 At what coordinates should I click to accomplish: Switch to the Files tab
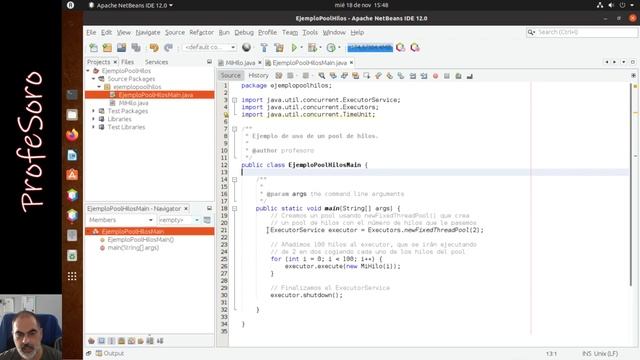tap(127, 62)
